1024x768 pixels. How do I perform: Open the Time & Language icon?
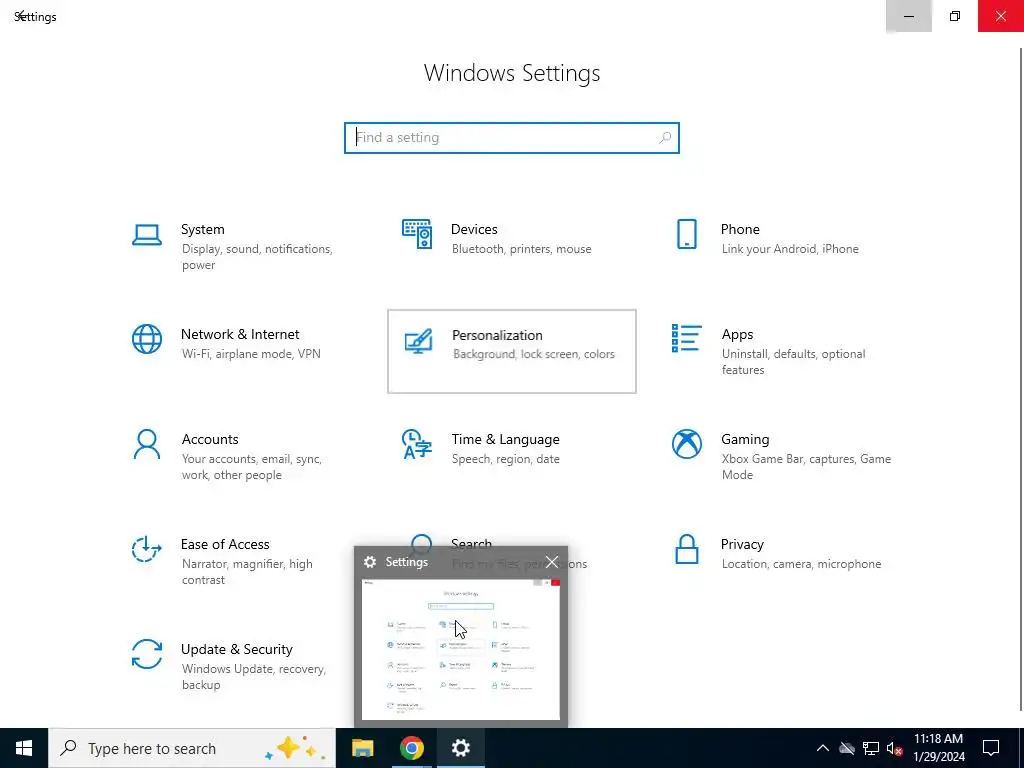coord(417,444)
